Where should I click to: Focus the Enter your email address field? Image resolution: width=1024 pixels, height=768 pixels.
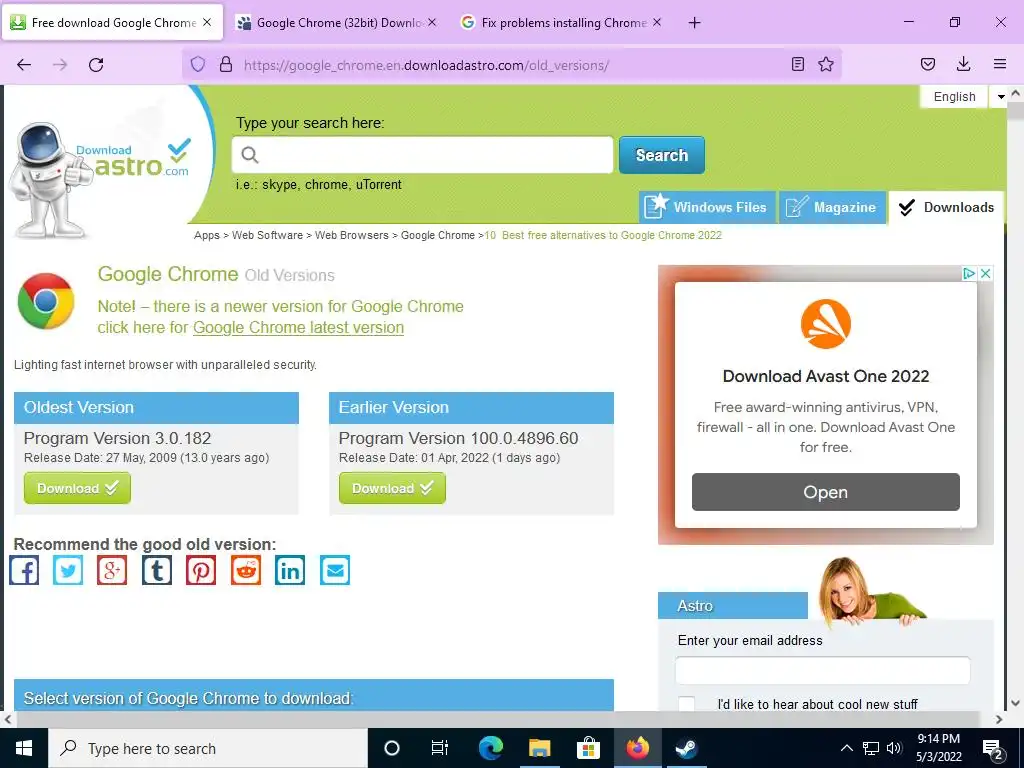822,670
